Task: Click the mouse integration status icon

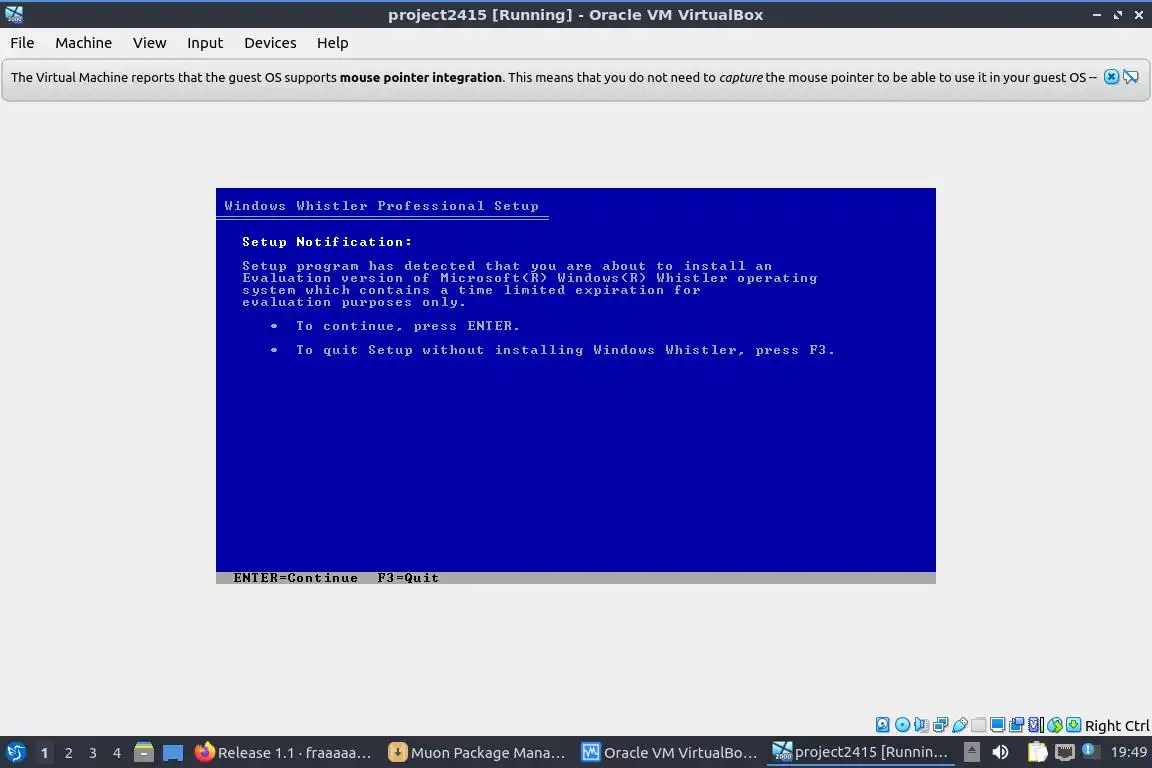Action: point(1055,725)
